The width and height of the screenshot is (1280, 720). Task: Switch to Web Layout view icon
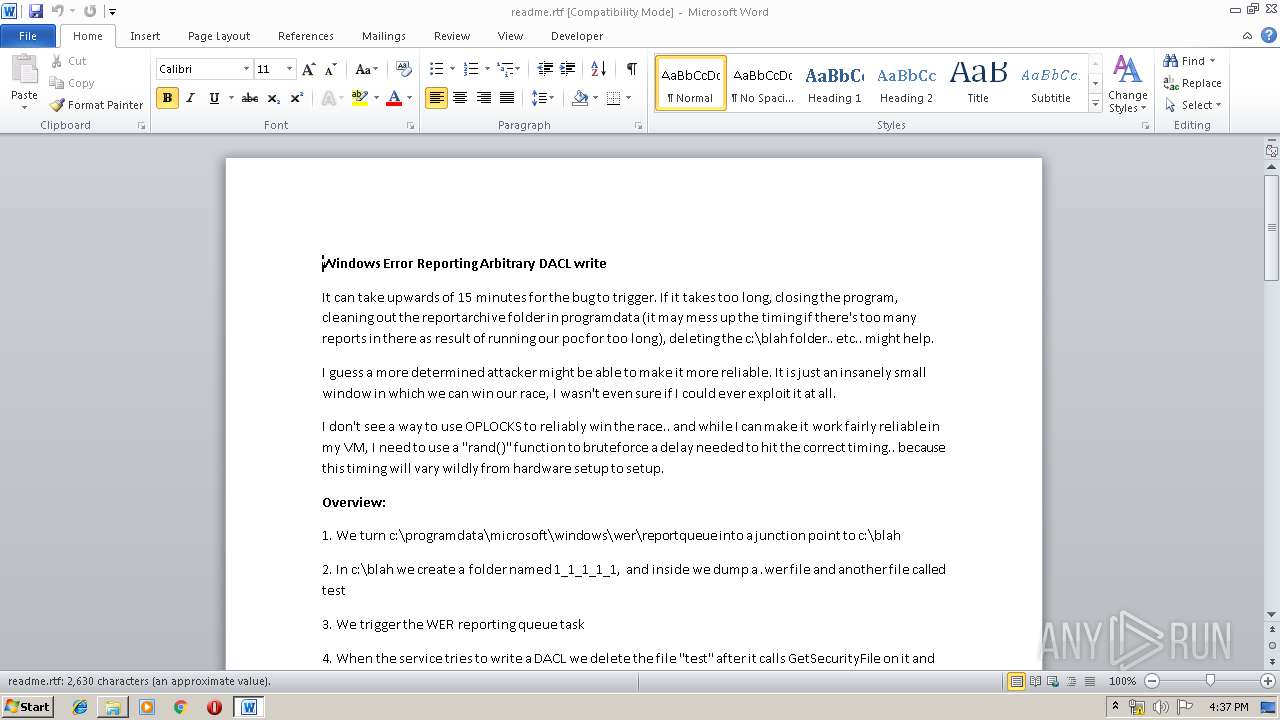click(1053, 681)
